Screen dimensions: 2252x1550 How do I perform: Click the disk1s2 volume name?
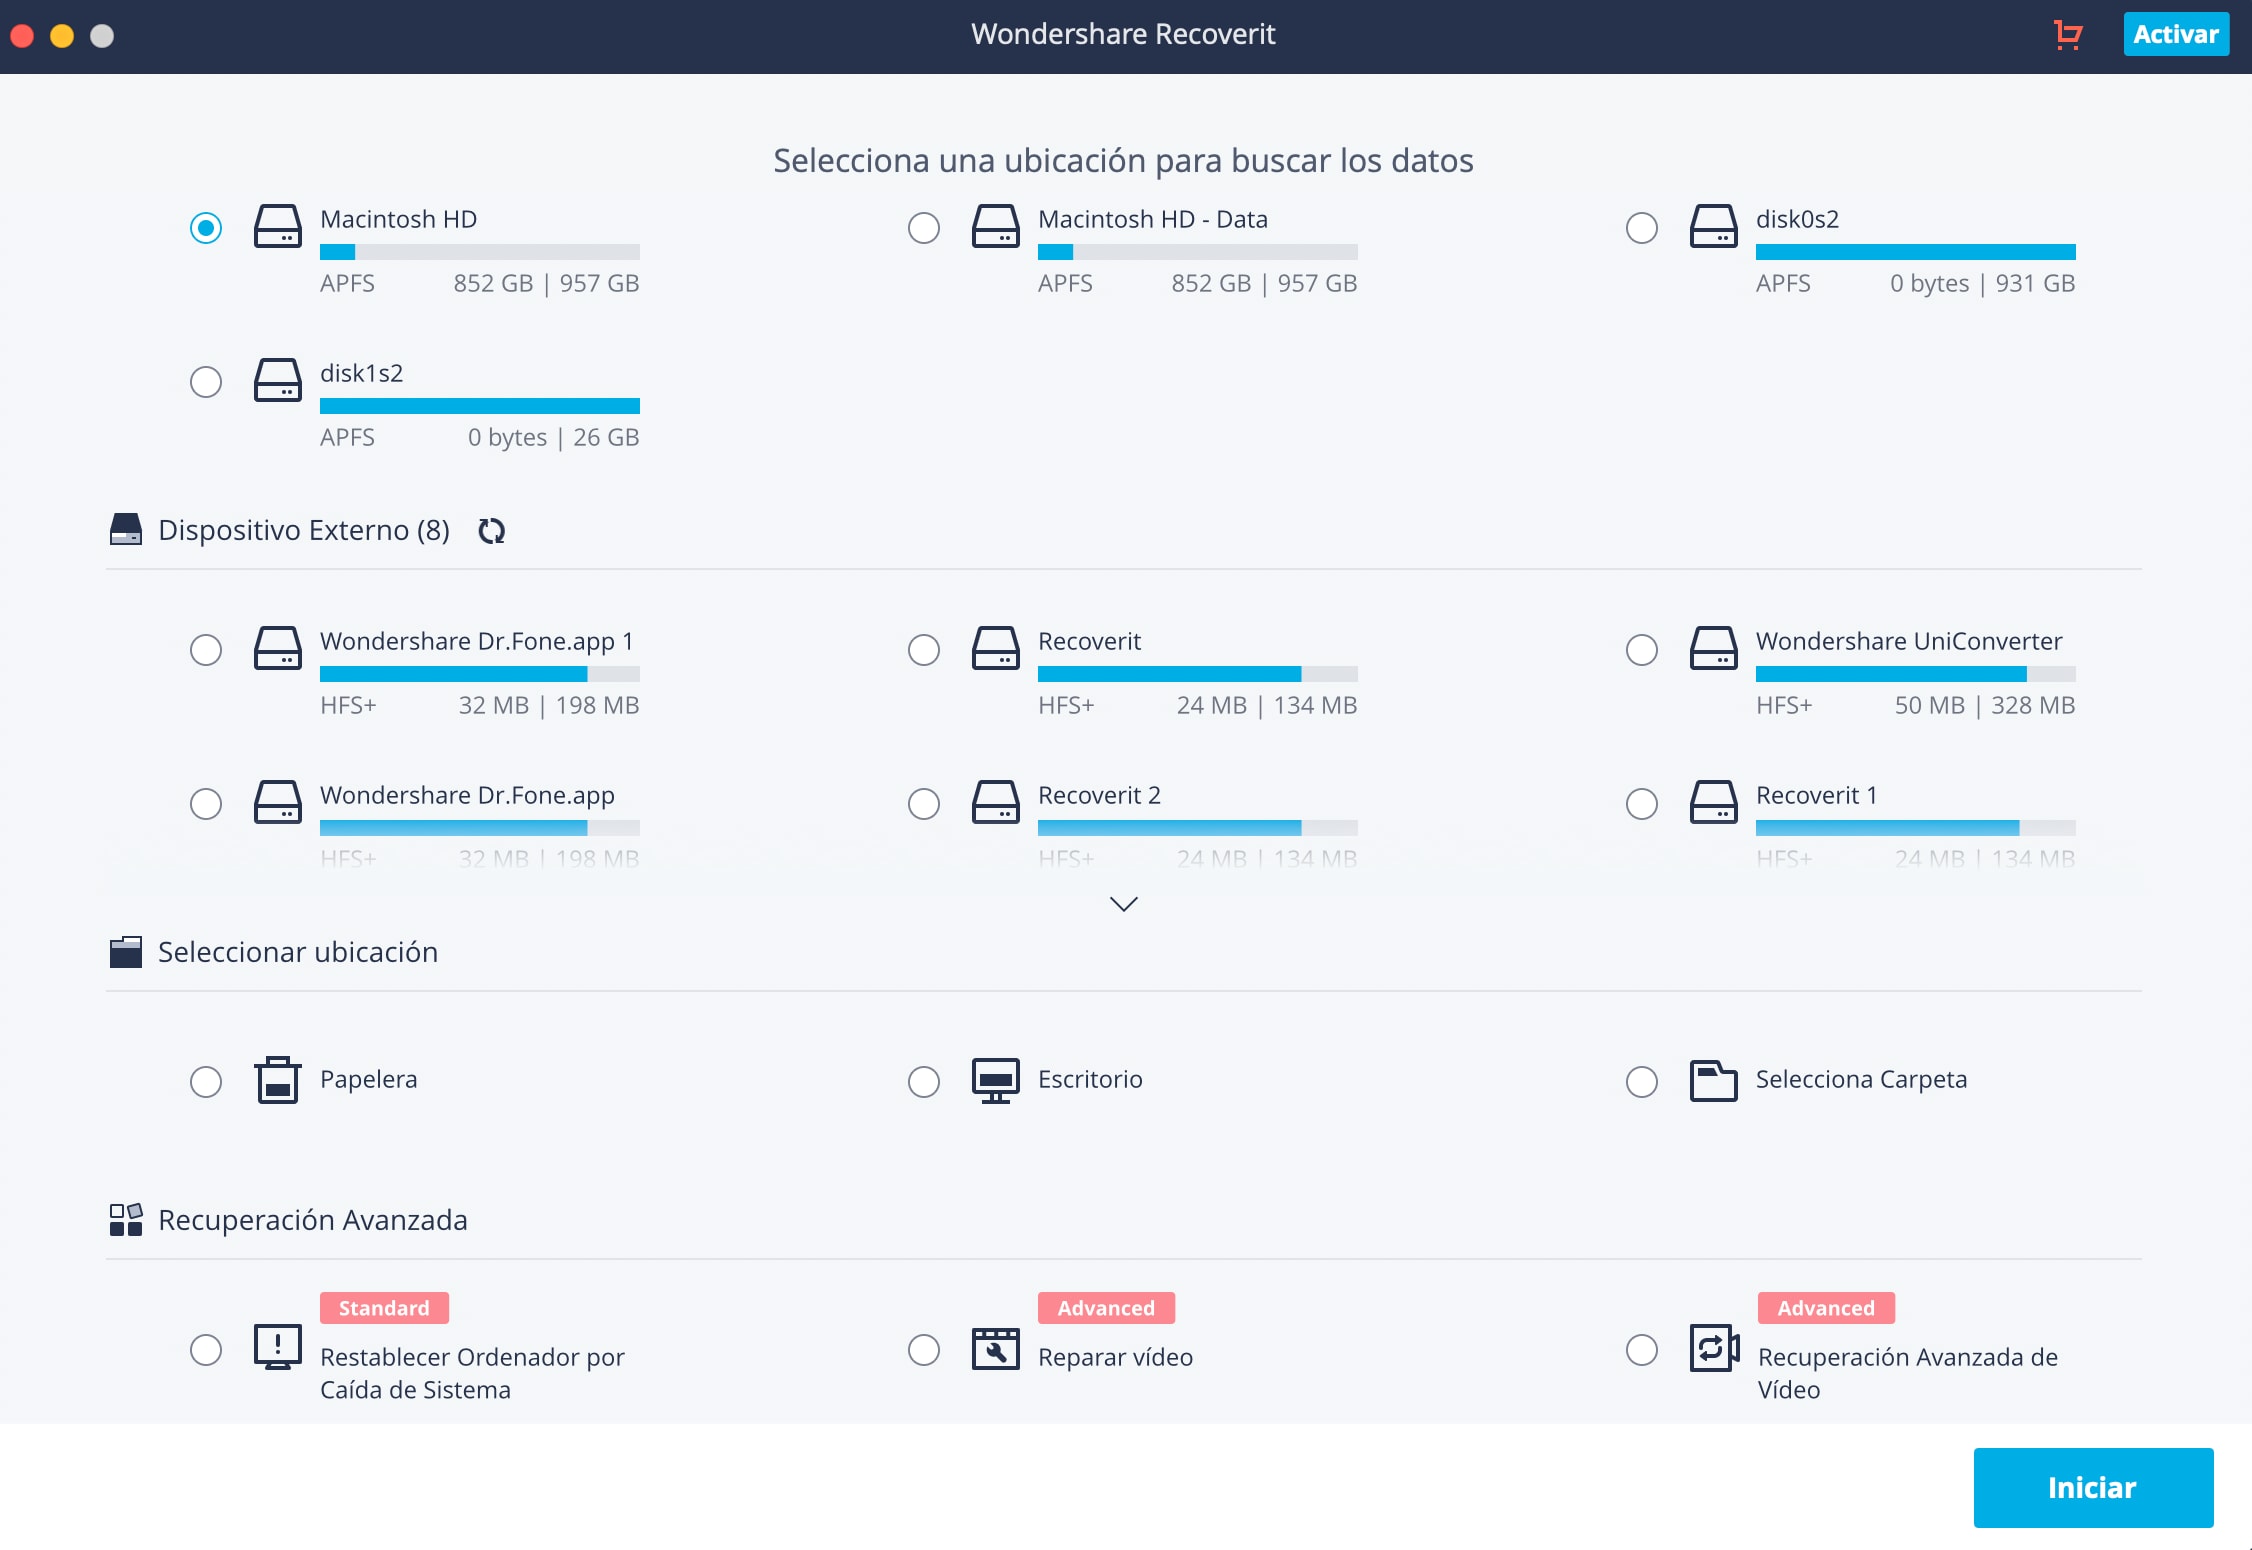362,374
